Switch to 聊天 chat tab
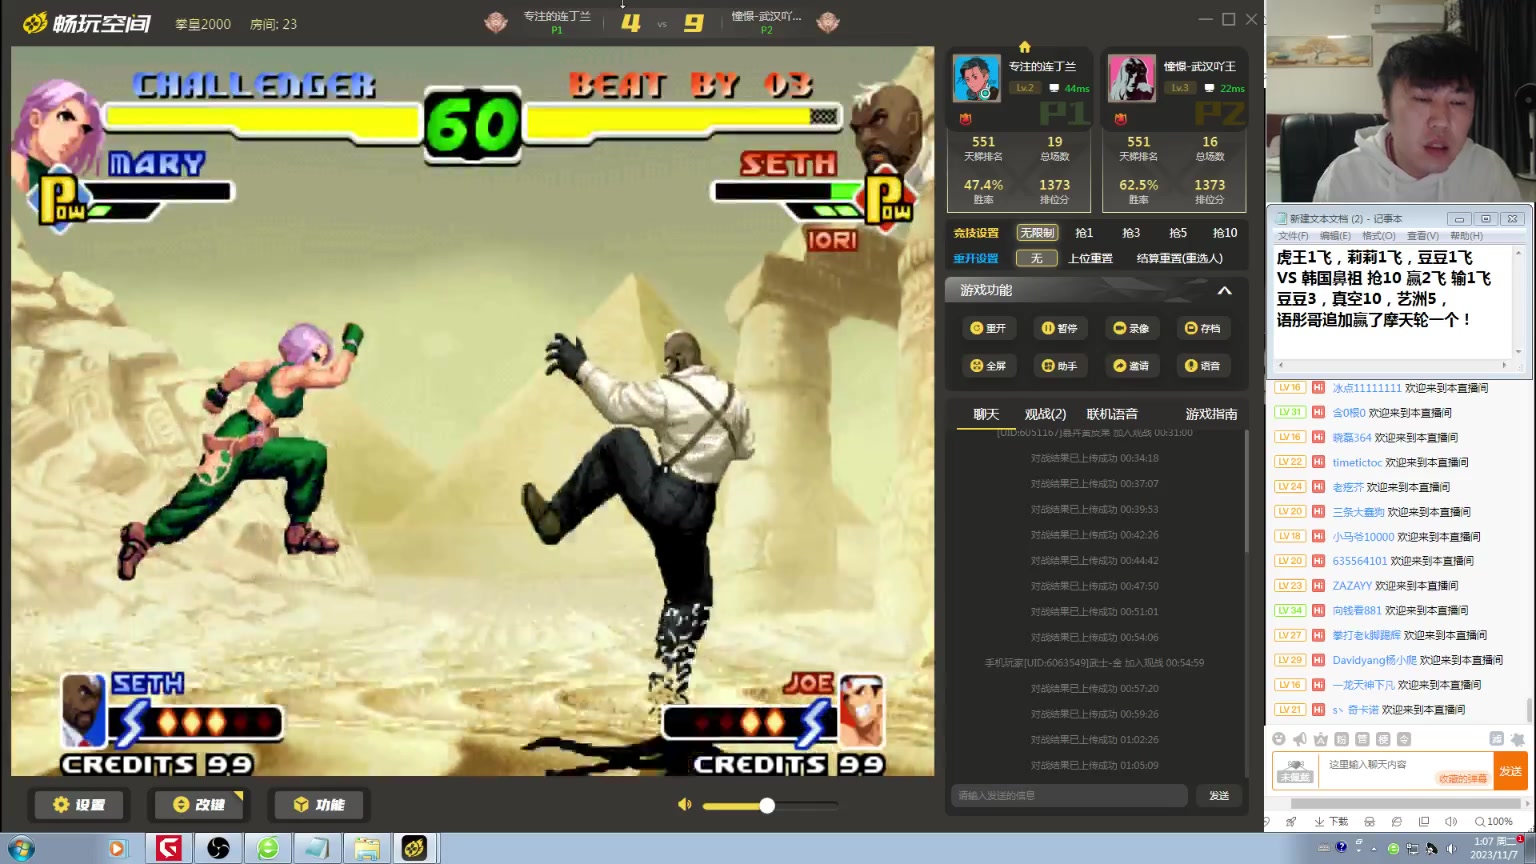This screenshot has height=864, width=1536. [x=986, y=414]
